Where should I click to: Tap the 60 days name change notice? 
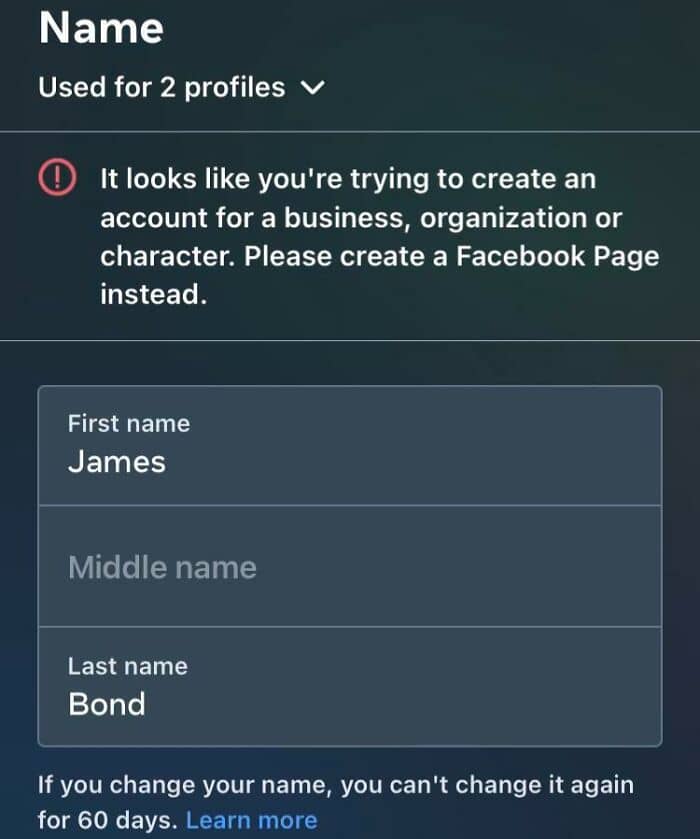336,802
